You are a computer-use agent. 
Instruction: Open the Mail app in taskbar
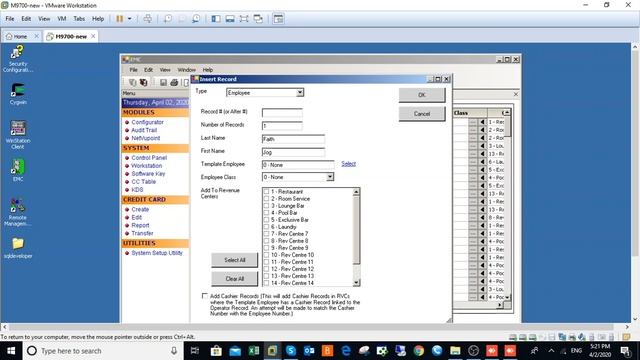click(235, 351)
